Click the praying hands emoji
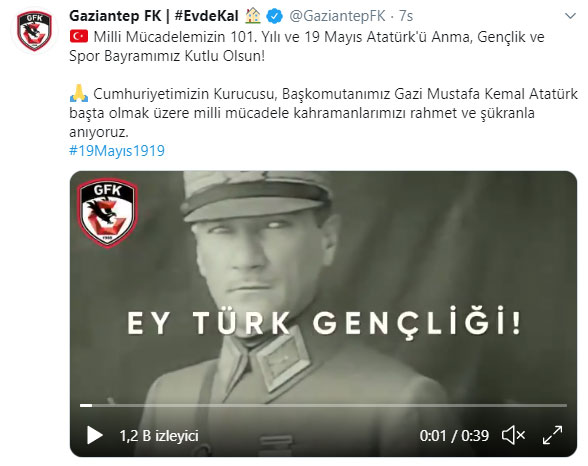The image size is (588, 466). pos(79,94)
